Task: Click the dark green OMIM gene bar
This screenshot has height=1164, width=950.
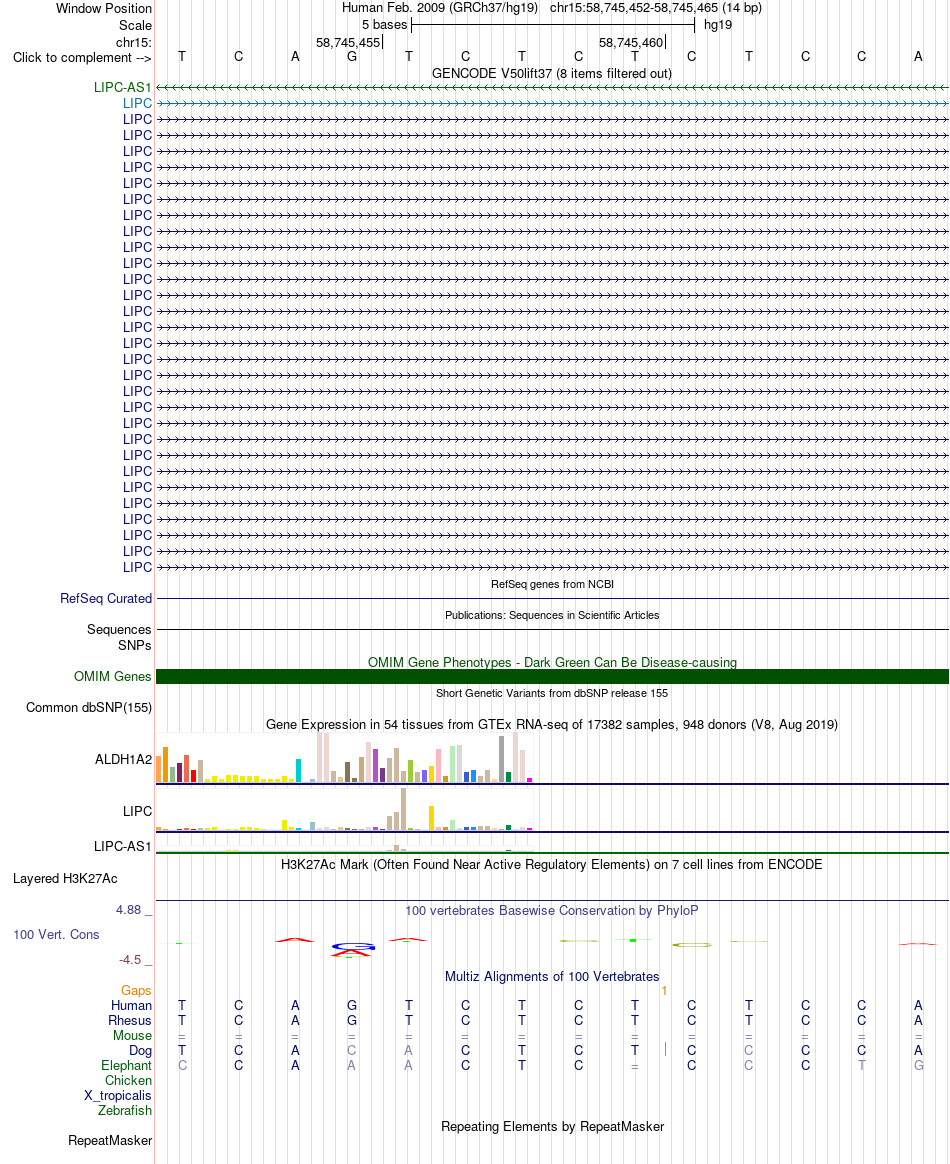Action: (552, 676)
